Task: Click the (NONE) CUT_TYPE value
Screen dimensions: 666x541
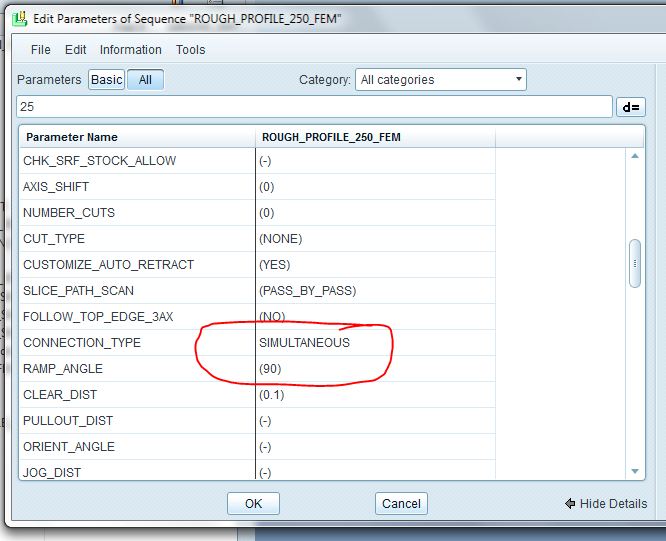Action: [x=281, y=239]
